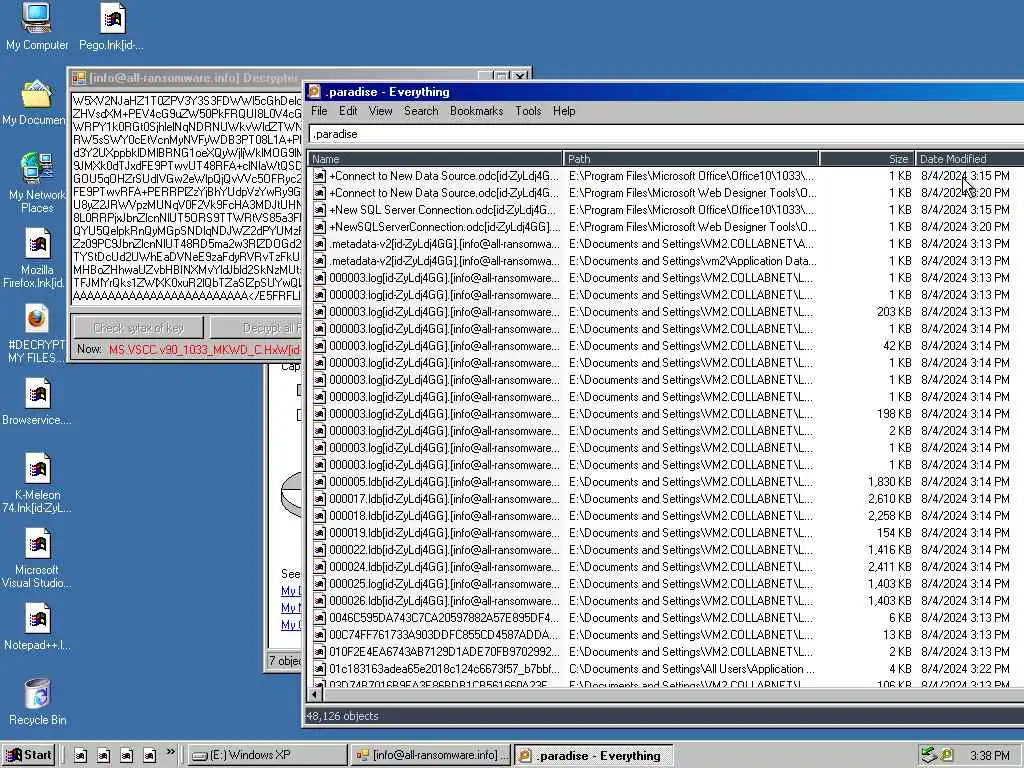The width and height of the screenshot is (1024, 768).
Task: Open the Search menu in Everything
Action: click(421, 111)
